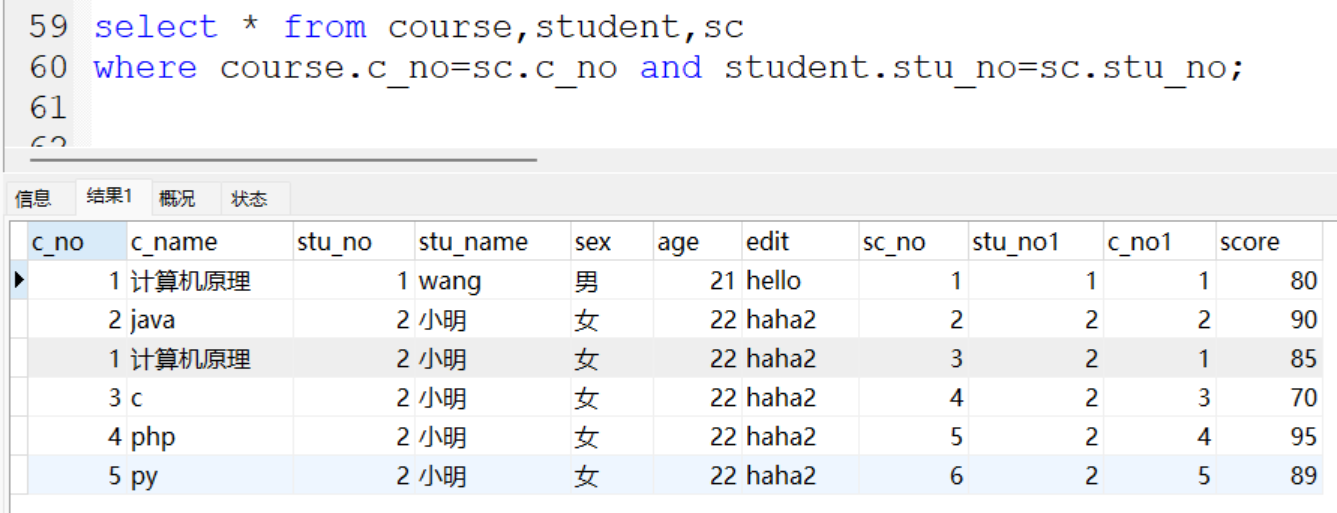1337x513 pixels.
Task: Switch to the 信息 tab
Action: 33,199
